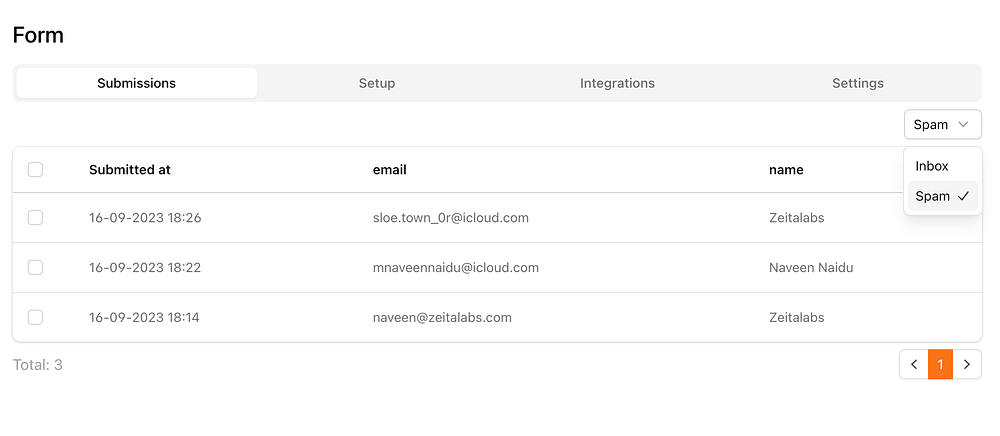Image resolution: width=1000 pixels, height=436 pixels.
Task: Toggle the select-all checkbox in table header
Action: [x=36, y=170]
